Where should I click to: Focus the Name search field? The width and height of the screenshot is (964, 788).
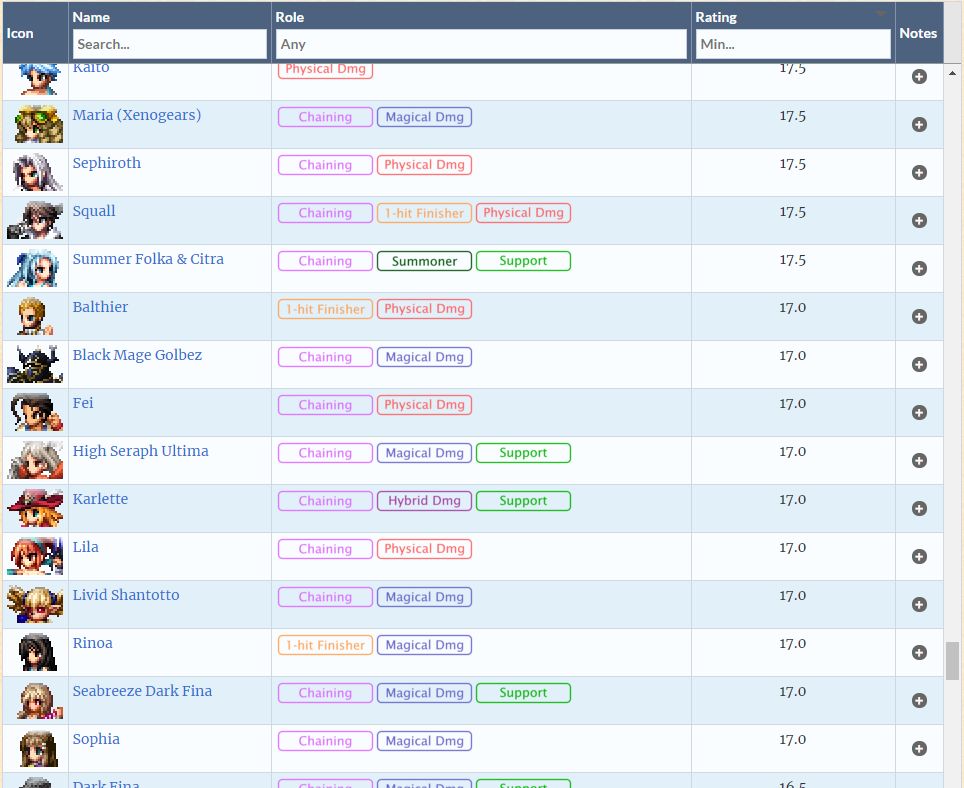170,44
